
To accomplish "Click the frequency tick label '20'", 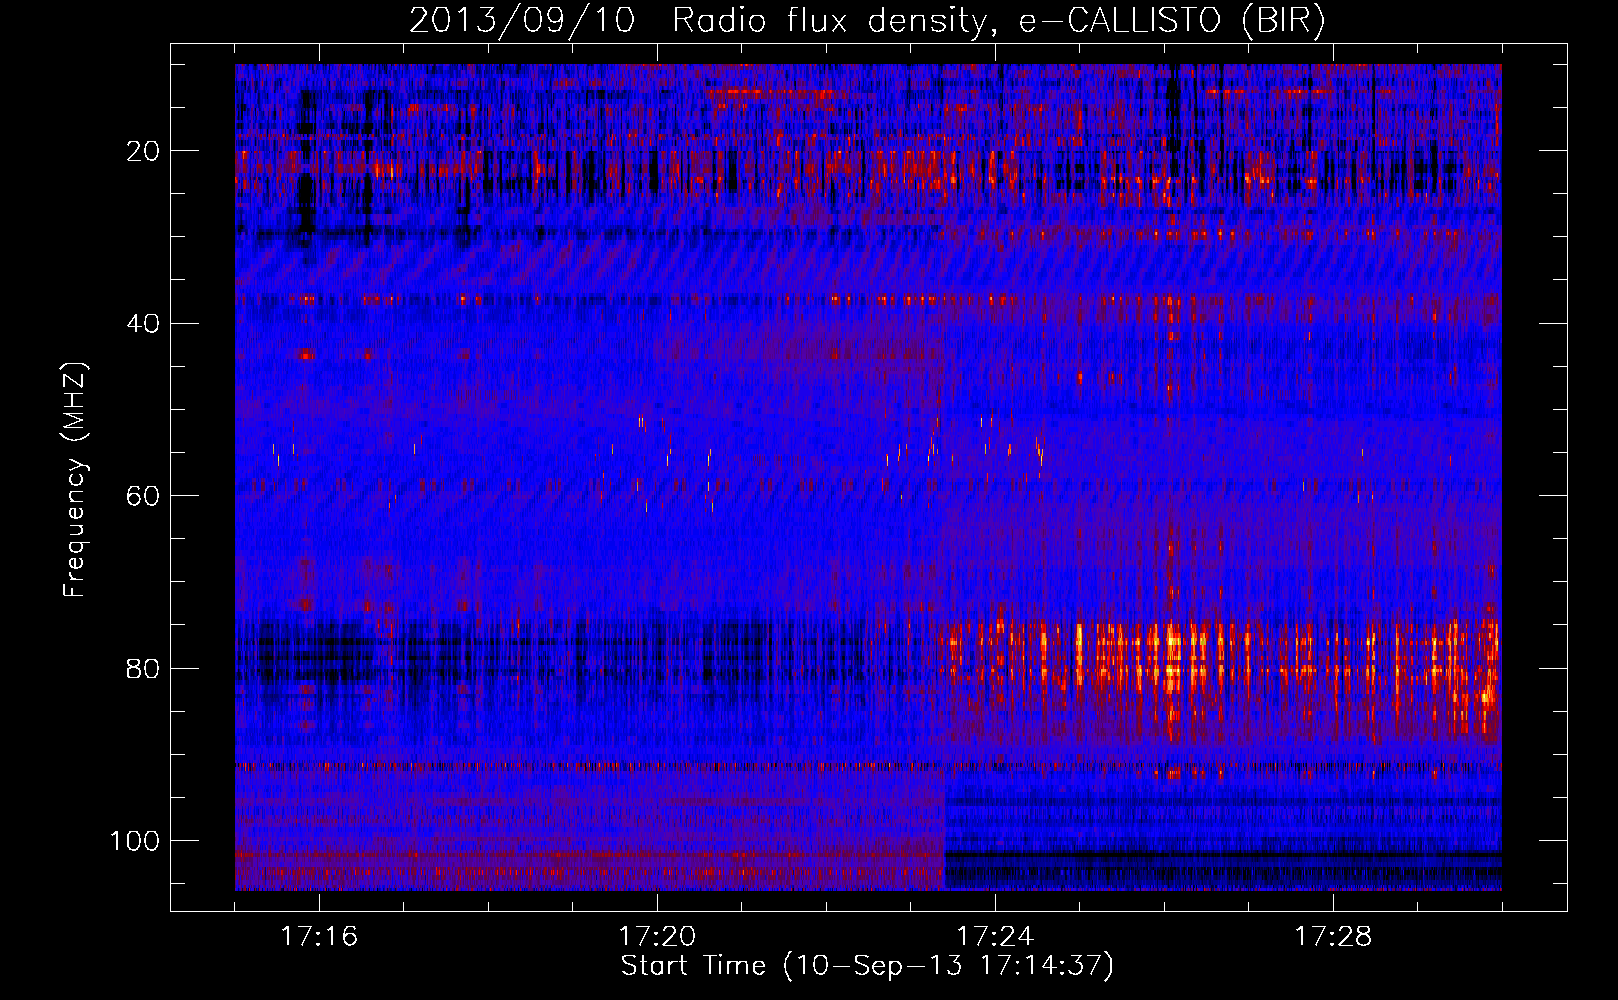I will click(143, 151).
